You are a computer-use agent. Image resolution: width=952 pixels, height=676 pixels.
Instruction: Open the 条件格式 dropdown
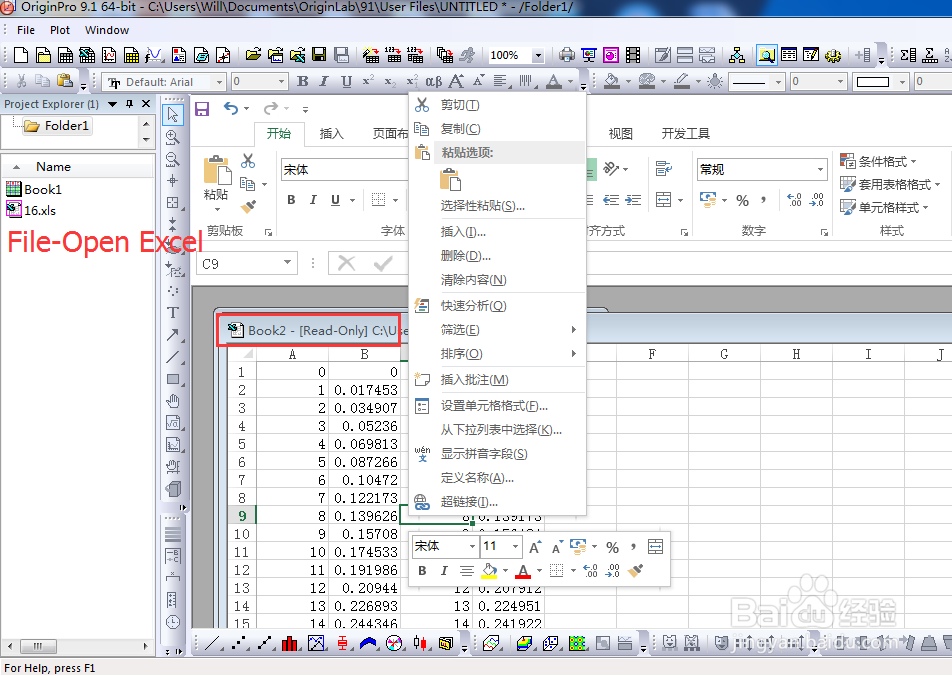(879, 161)
